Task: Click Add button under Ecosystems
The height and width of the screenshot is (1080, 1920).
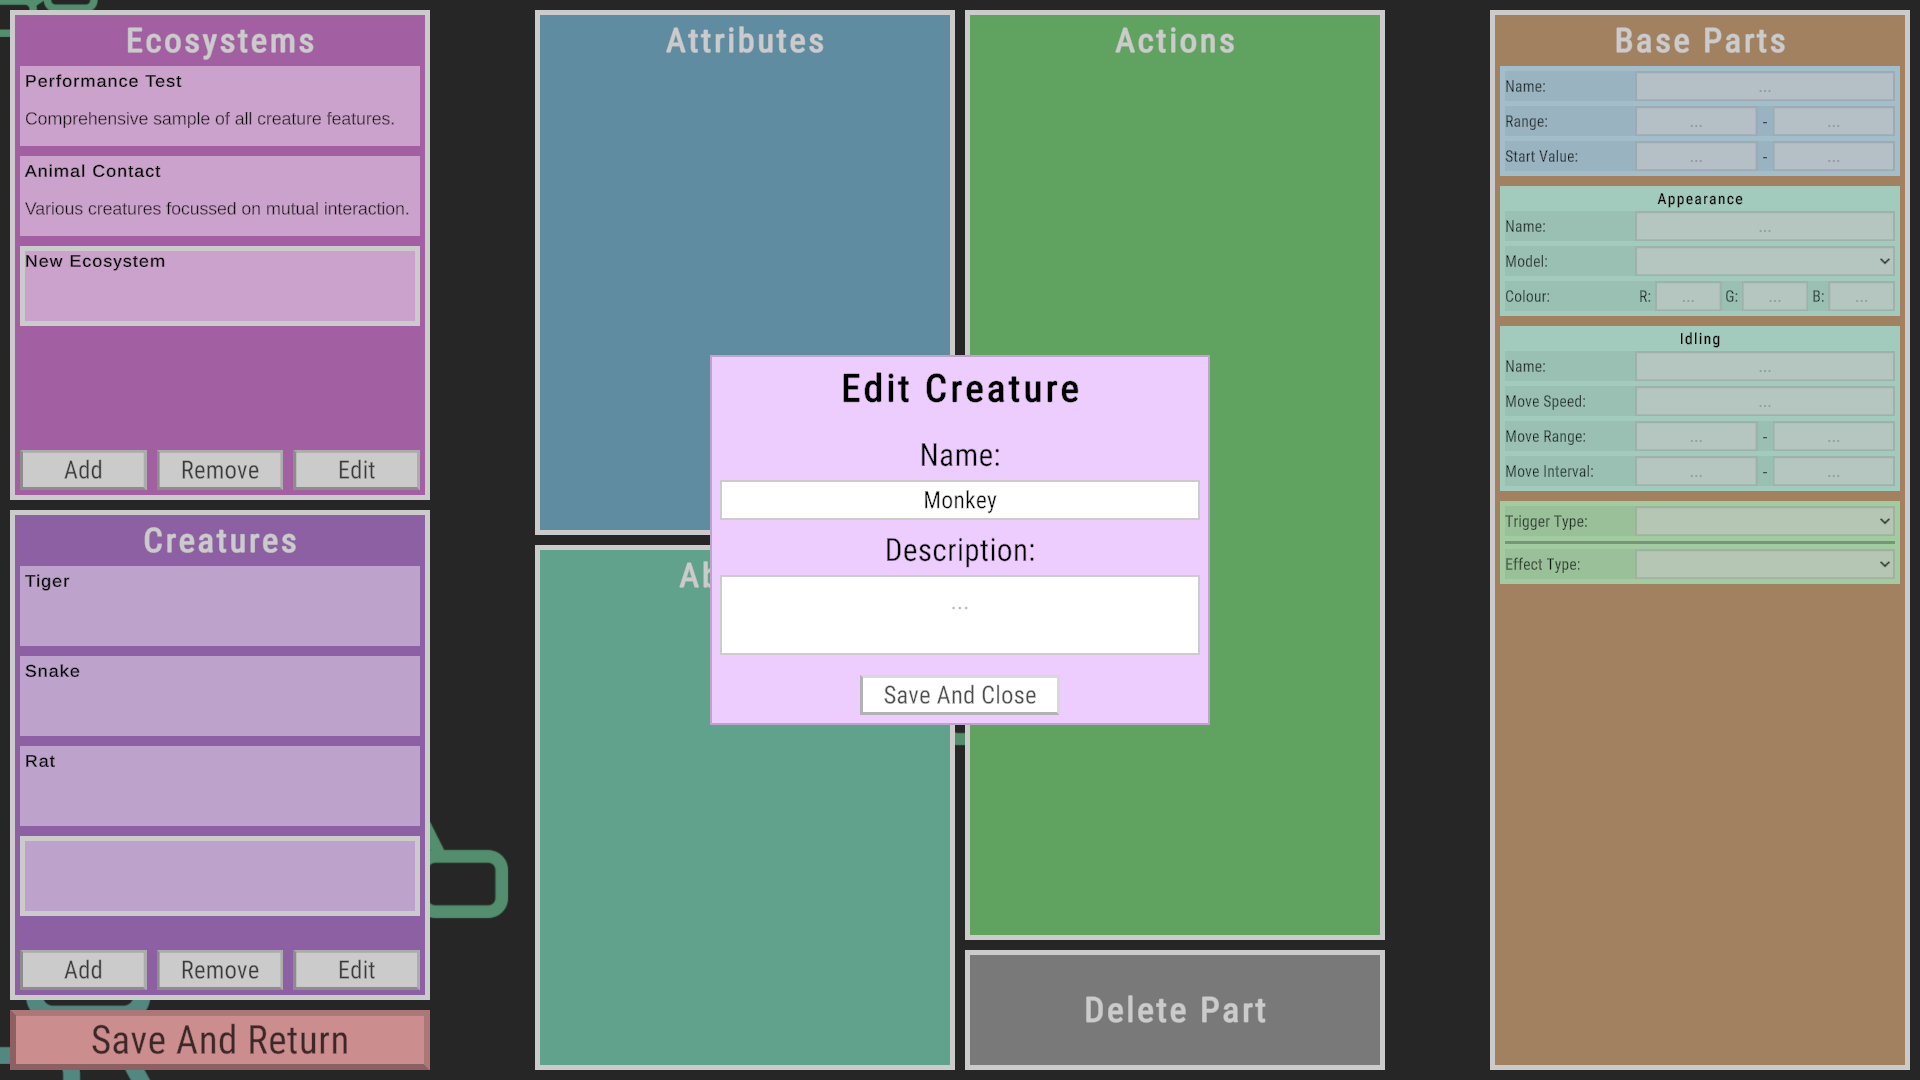Action: coord(84,470)
